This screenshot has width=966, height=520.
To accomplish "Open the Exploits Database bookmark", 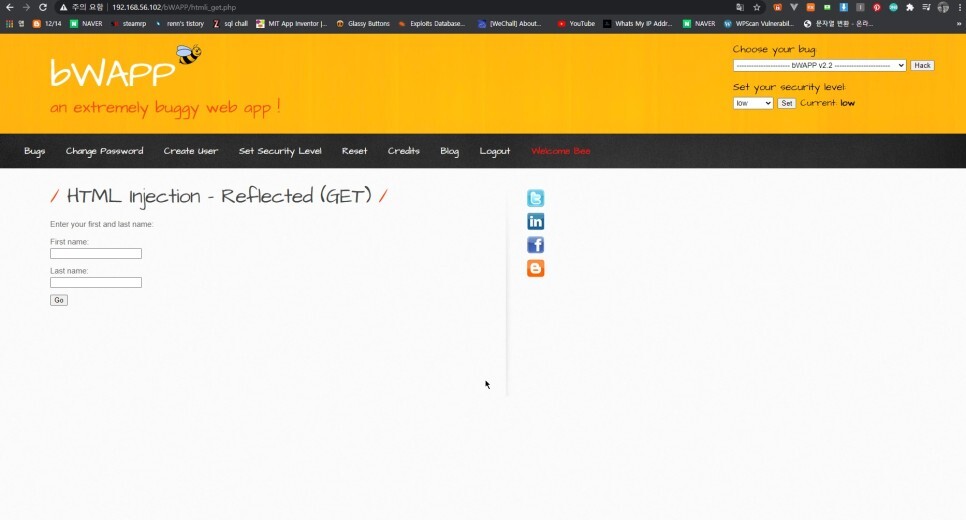I will point(431,23).
